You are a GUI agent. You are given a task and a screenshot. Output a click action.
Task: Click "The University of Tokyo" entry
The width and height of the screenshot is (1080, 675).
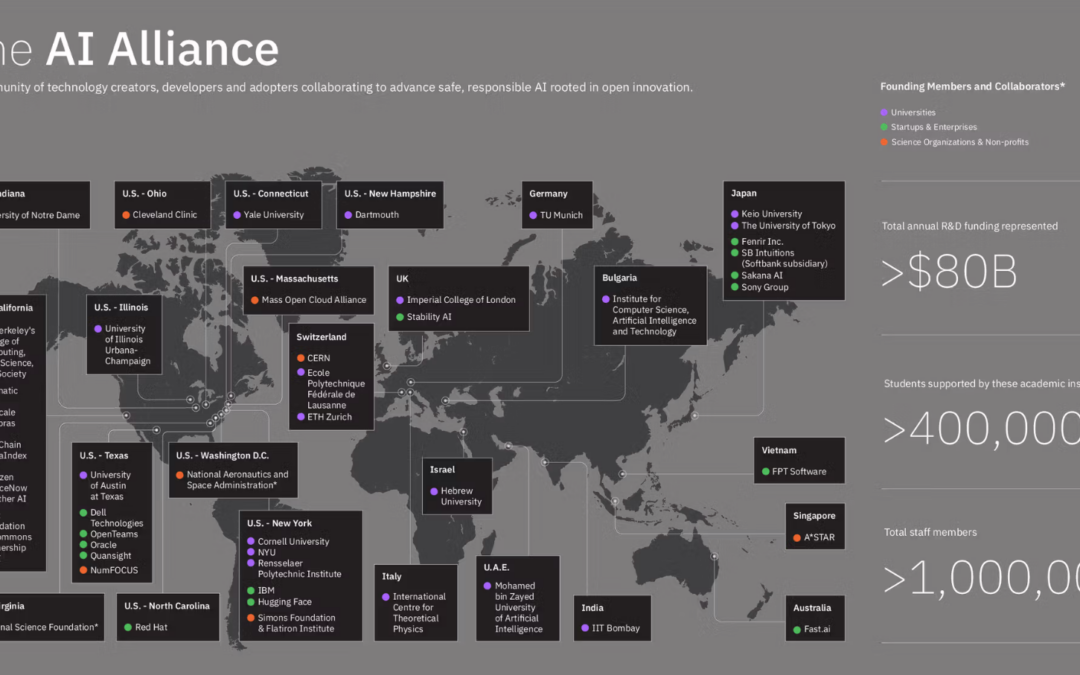tap(788, 225)
